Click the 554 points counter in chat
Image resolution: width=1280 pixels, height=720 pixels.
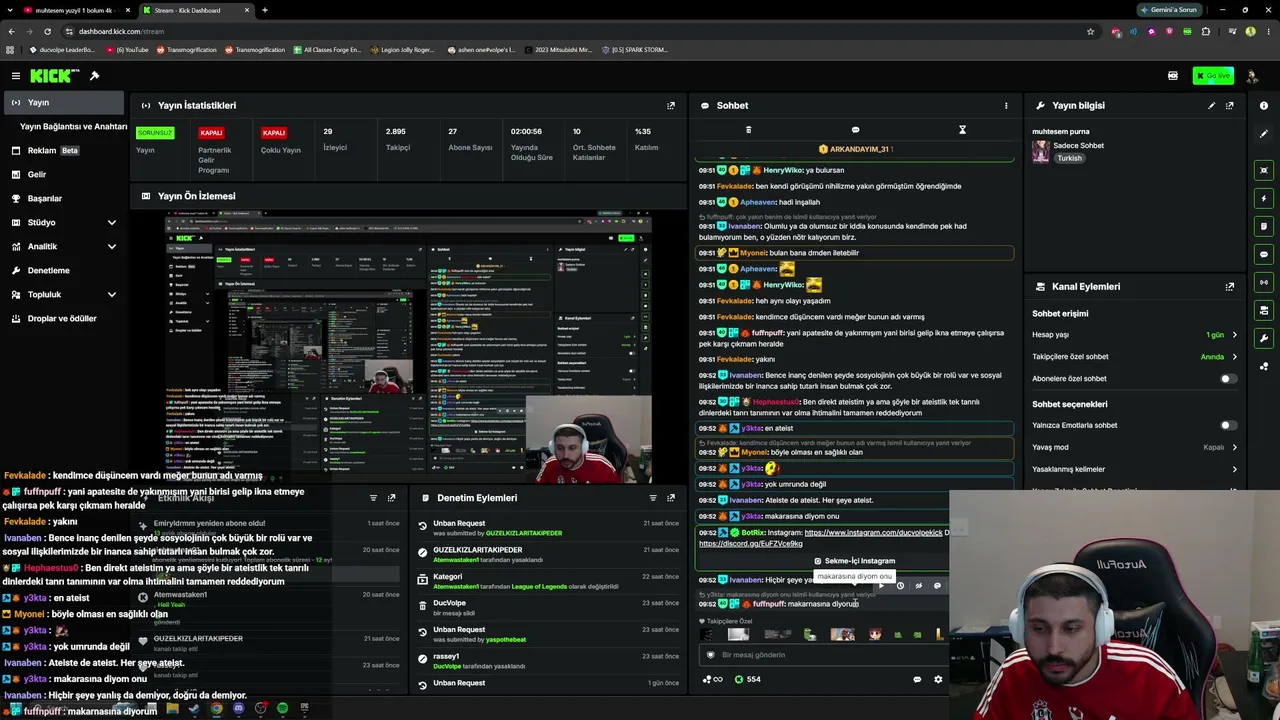tap(747, 680)
